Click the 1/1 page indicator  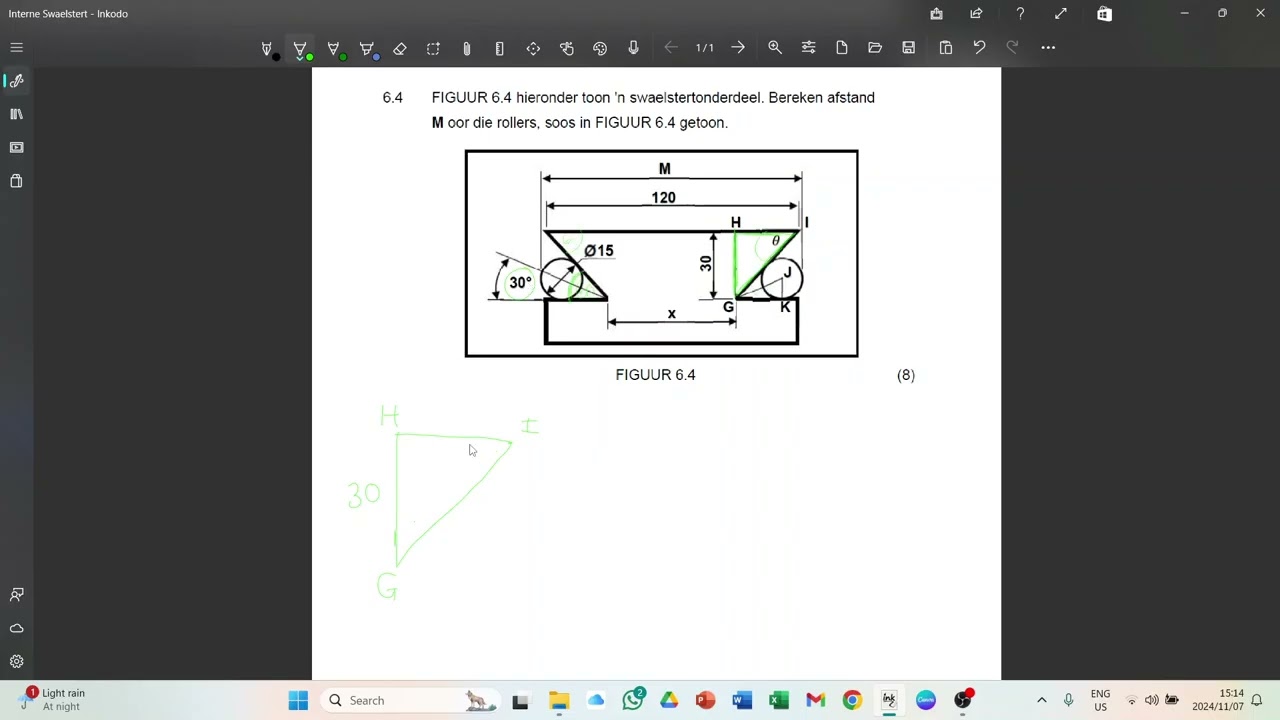(x=705, y=48)
